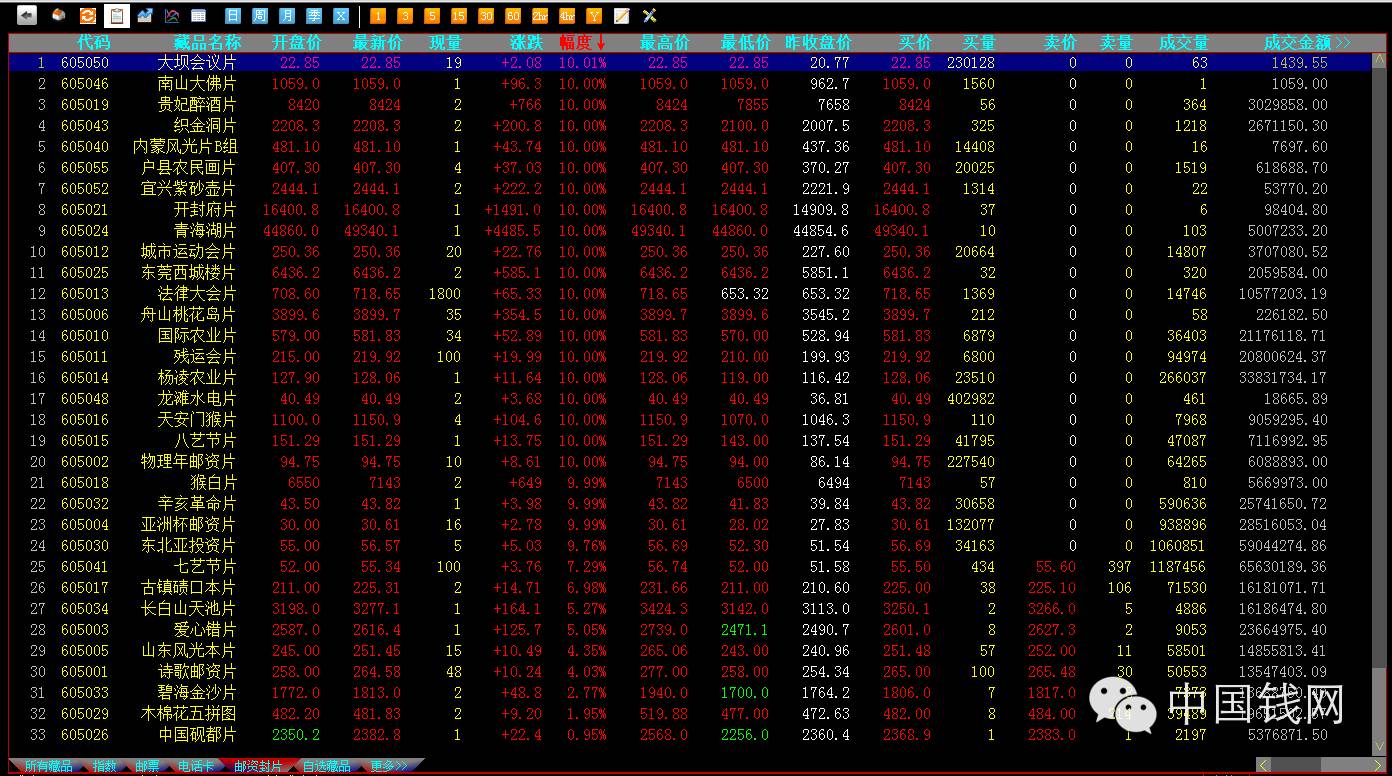Image resolution: width=1392 pixels, height=776 pixels.
Task: Switch to the 电话卡 tab
Action: (x=196, y=766)
